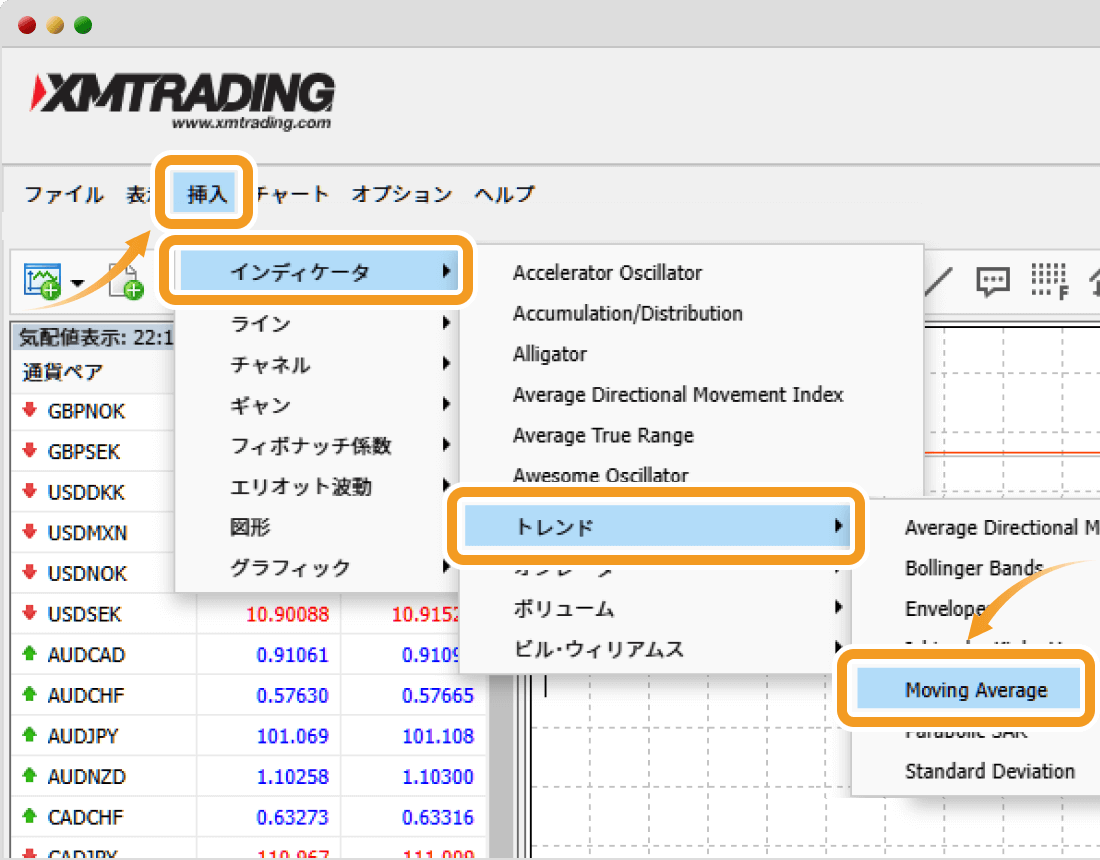Select Bollinger Bands in trend submenu
This screenshot has height=860, width=1100.
point(974,567)
